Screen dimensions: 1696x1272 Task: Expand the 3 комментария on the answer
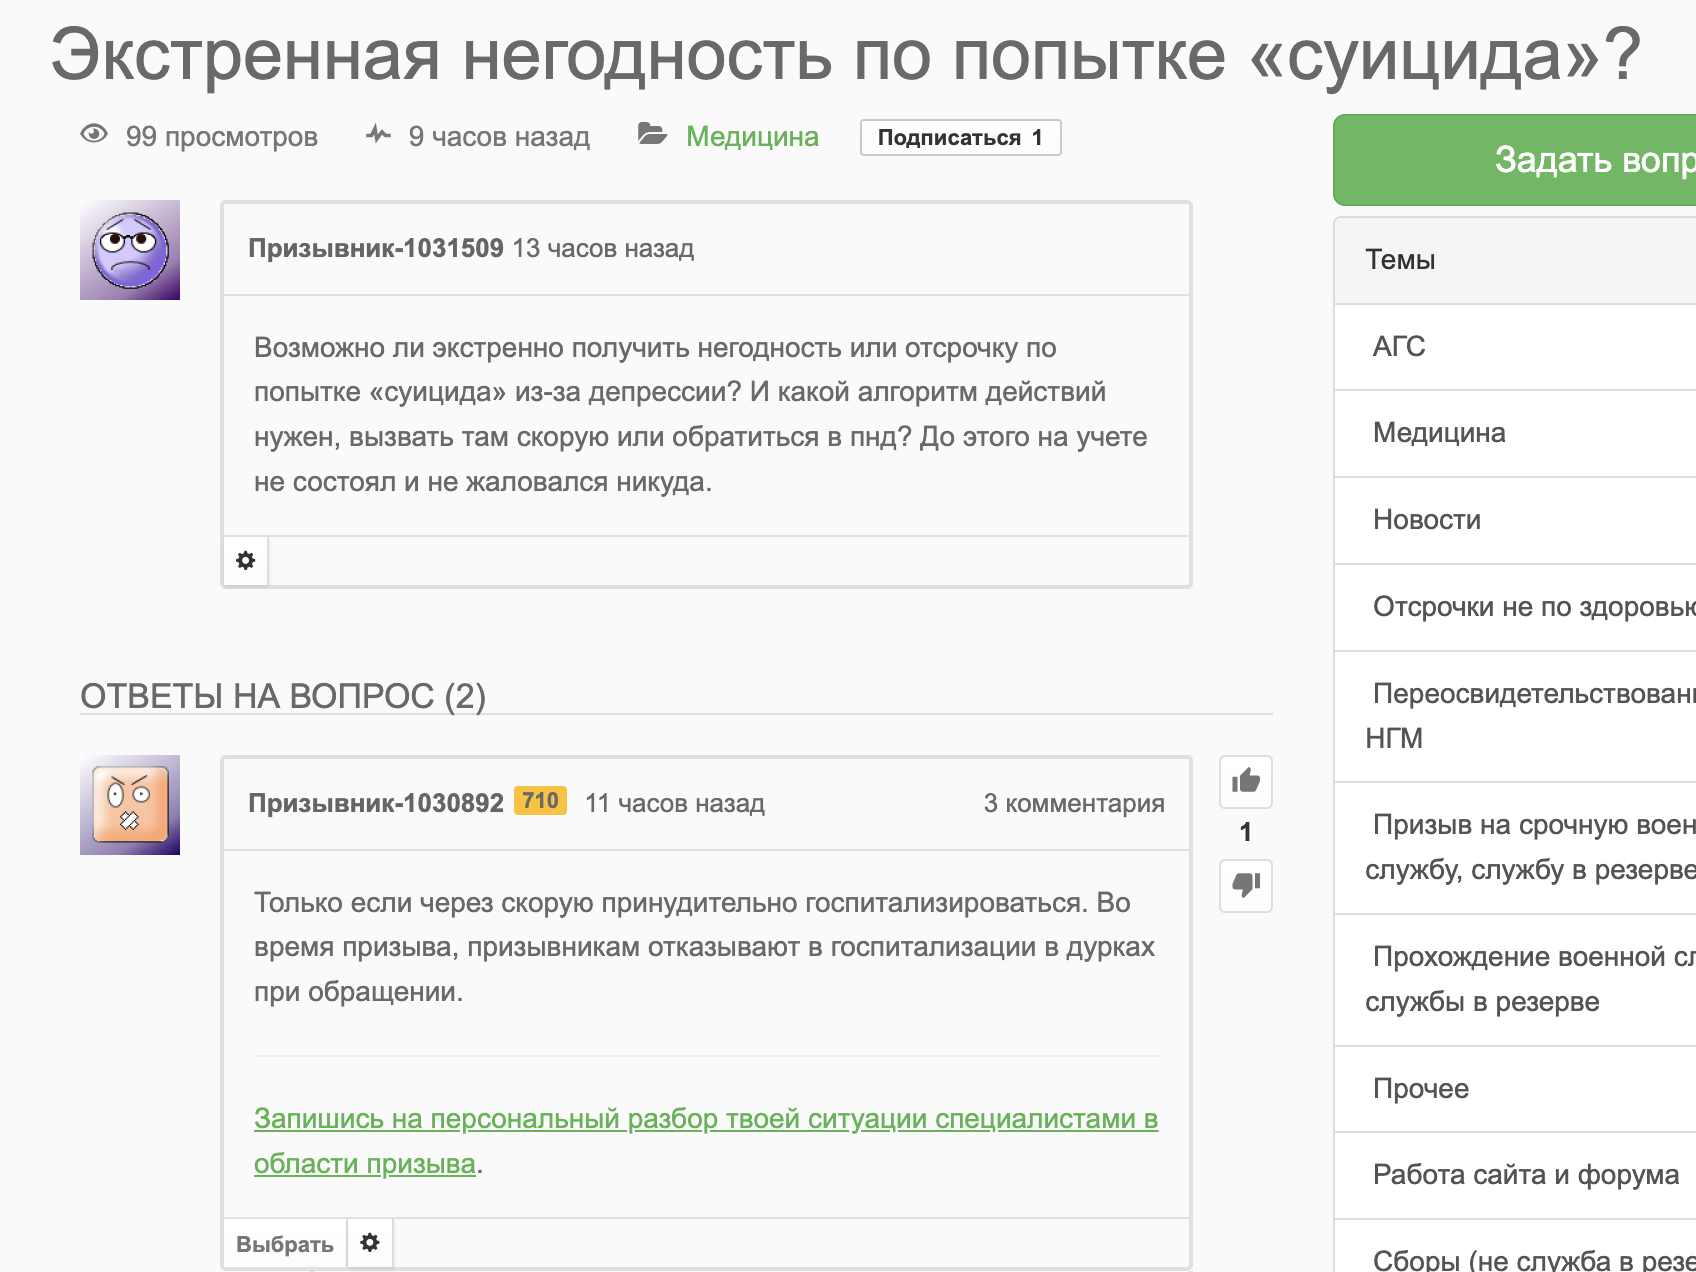coord(1073,803)
